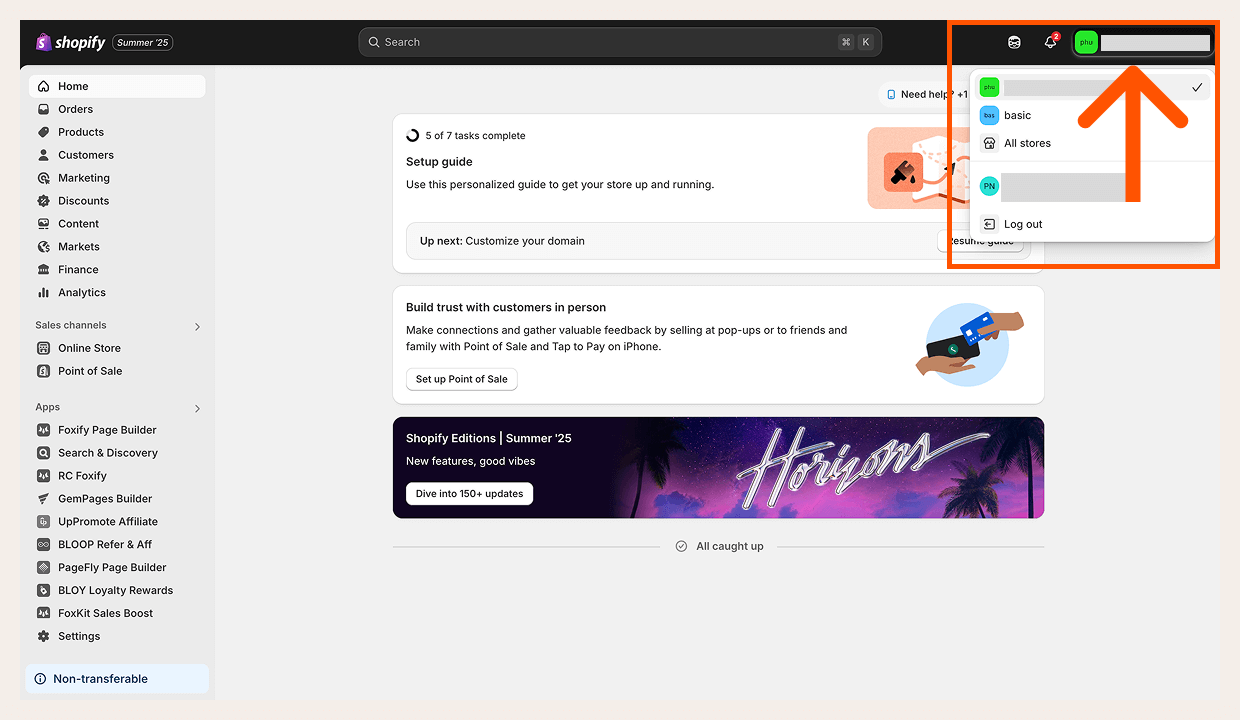Screen dimensions: 1240x720
Task: Open notifications bell with red badge
Action: tap(1050, 42)
